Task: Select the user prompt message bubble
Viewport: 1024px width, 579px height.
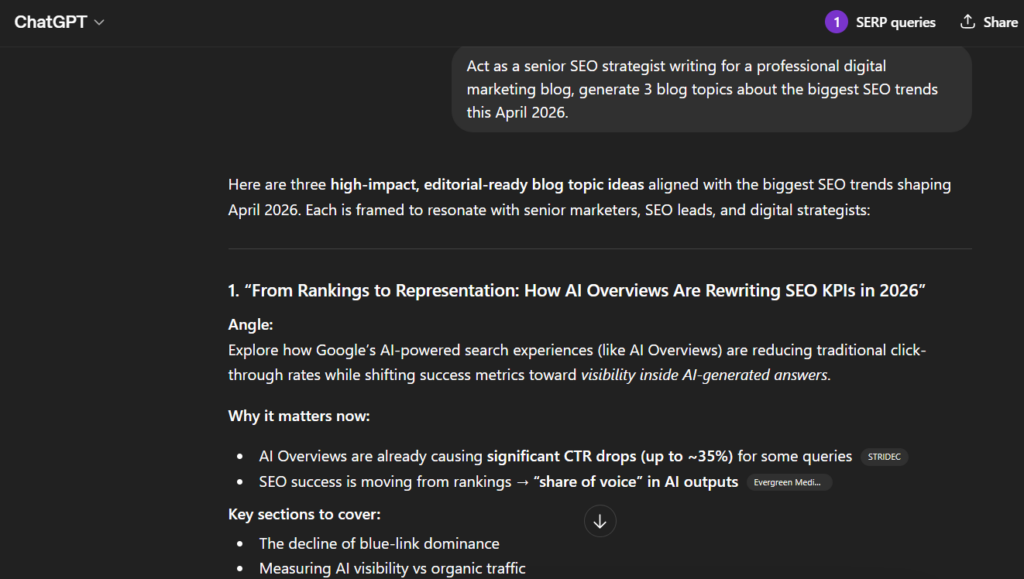Action: tap(711, 89)
